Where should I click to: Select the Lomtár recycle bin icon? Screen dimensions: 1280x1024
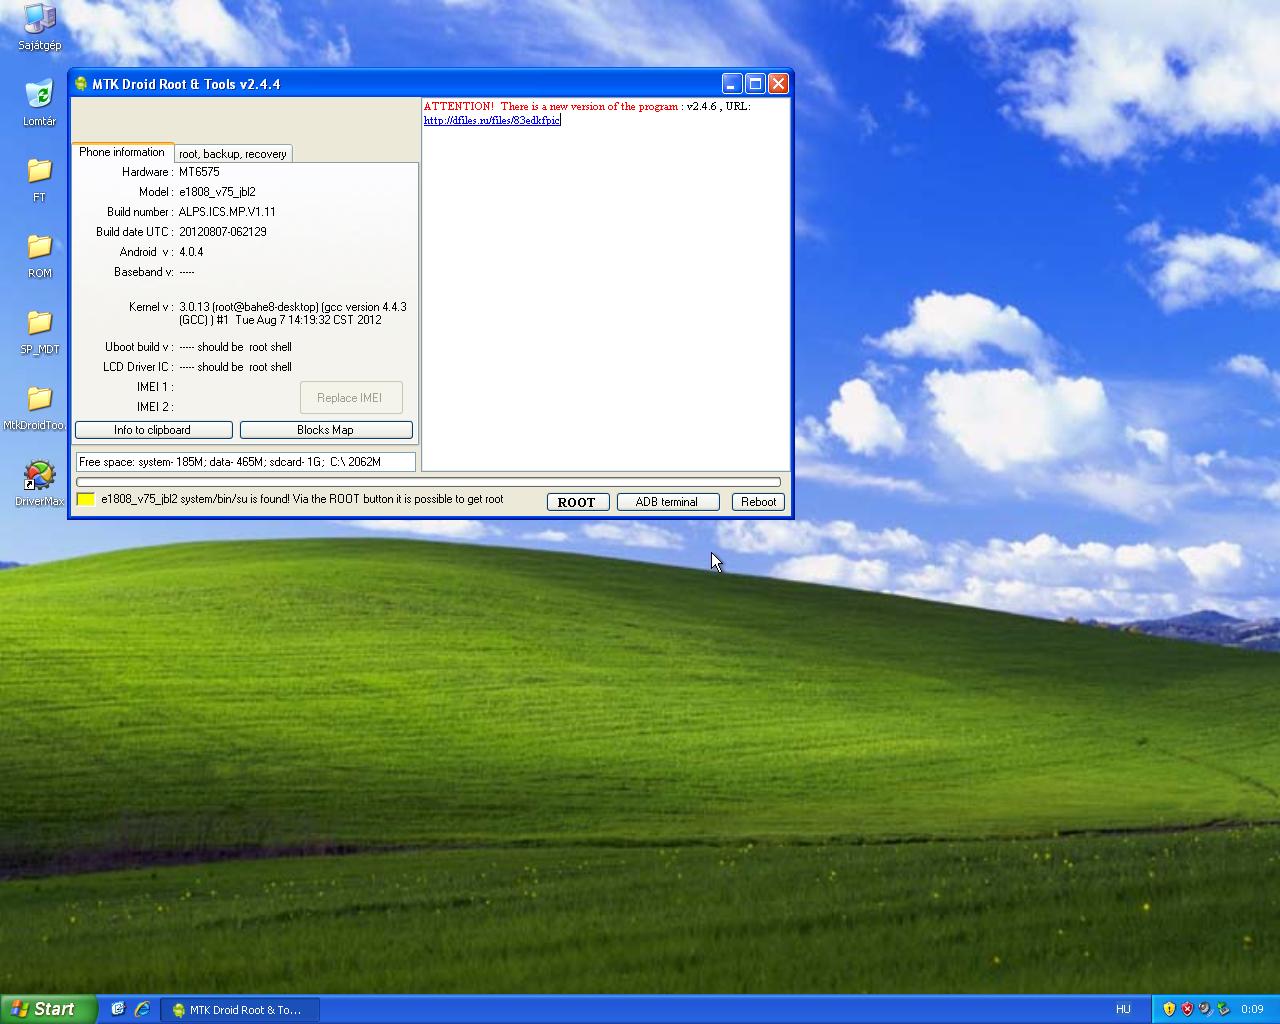coord(39,103)
